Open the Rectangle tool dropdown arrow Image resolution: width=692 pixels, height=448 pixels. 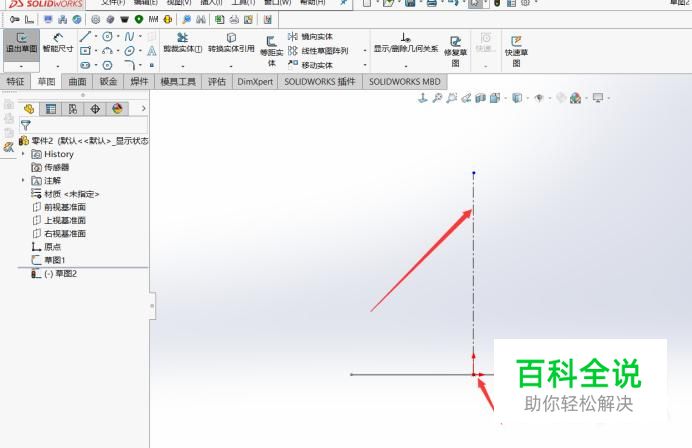(96, 51)
